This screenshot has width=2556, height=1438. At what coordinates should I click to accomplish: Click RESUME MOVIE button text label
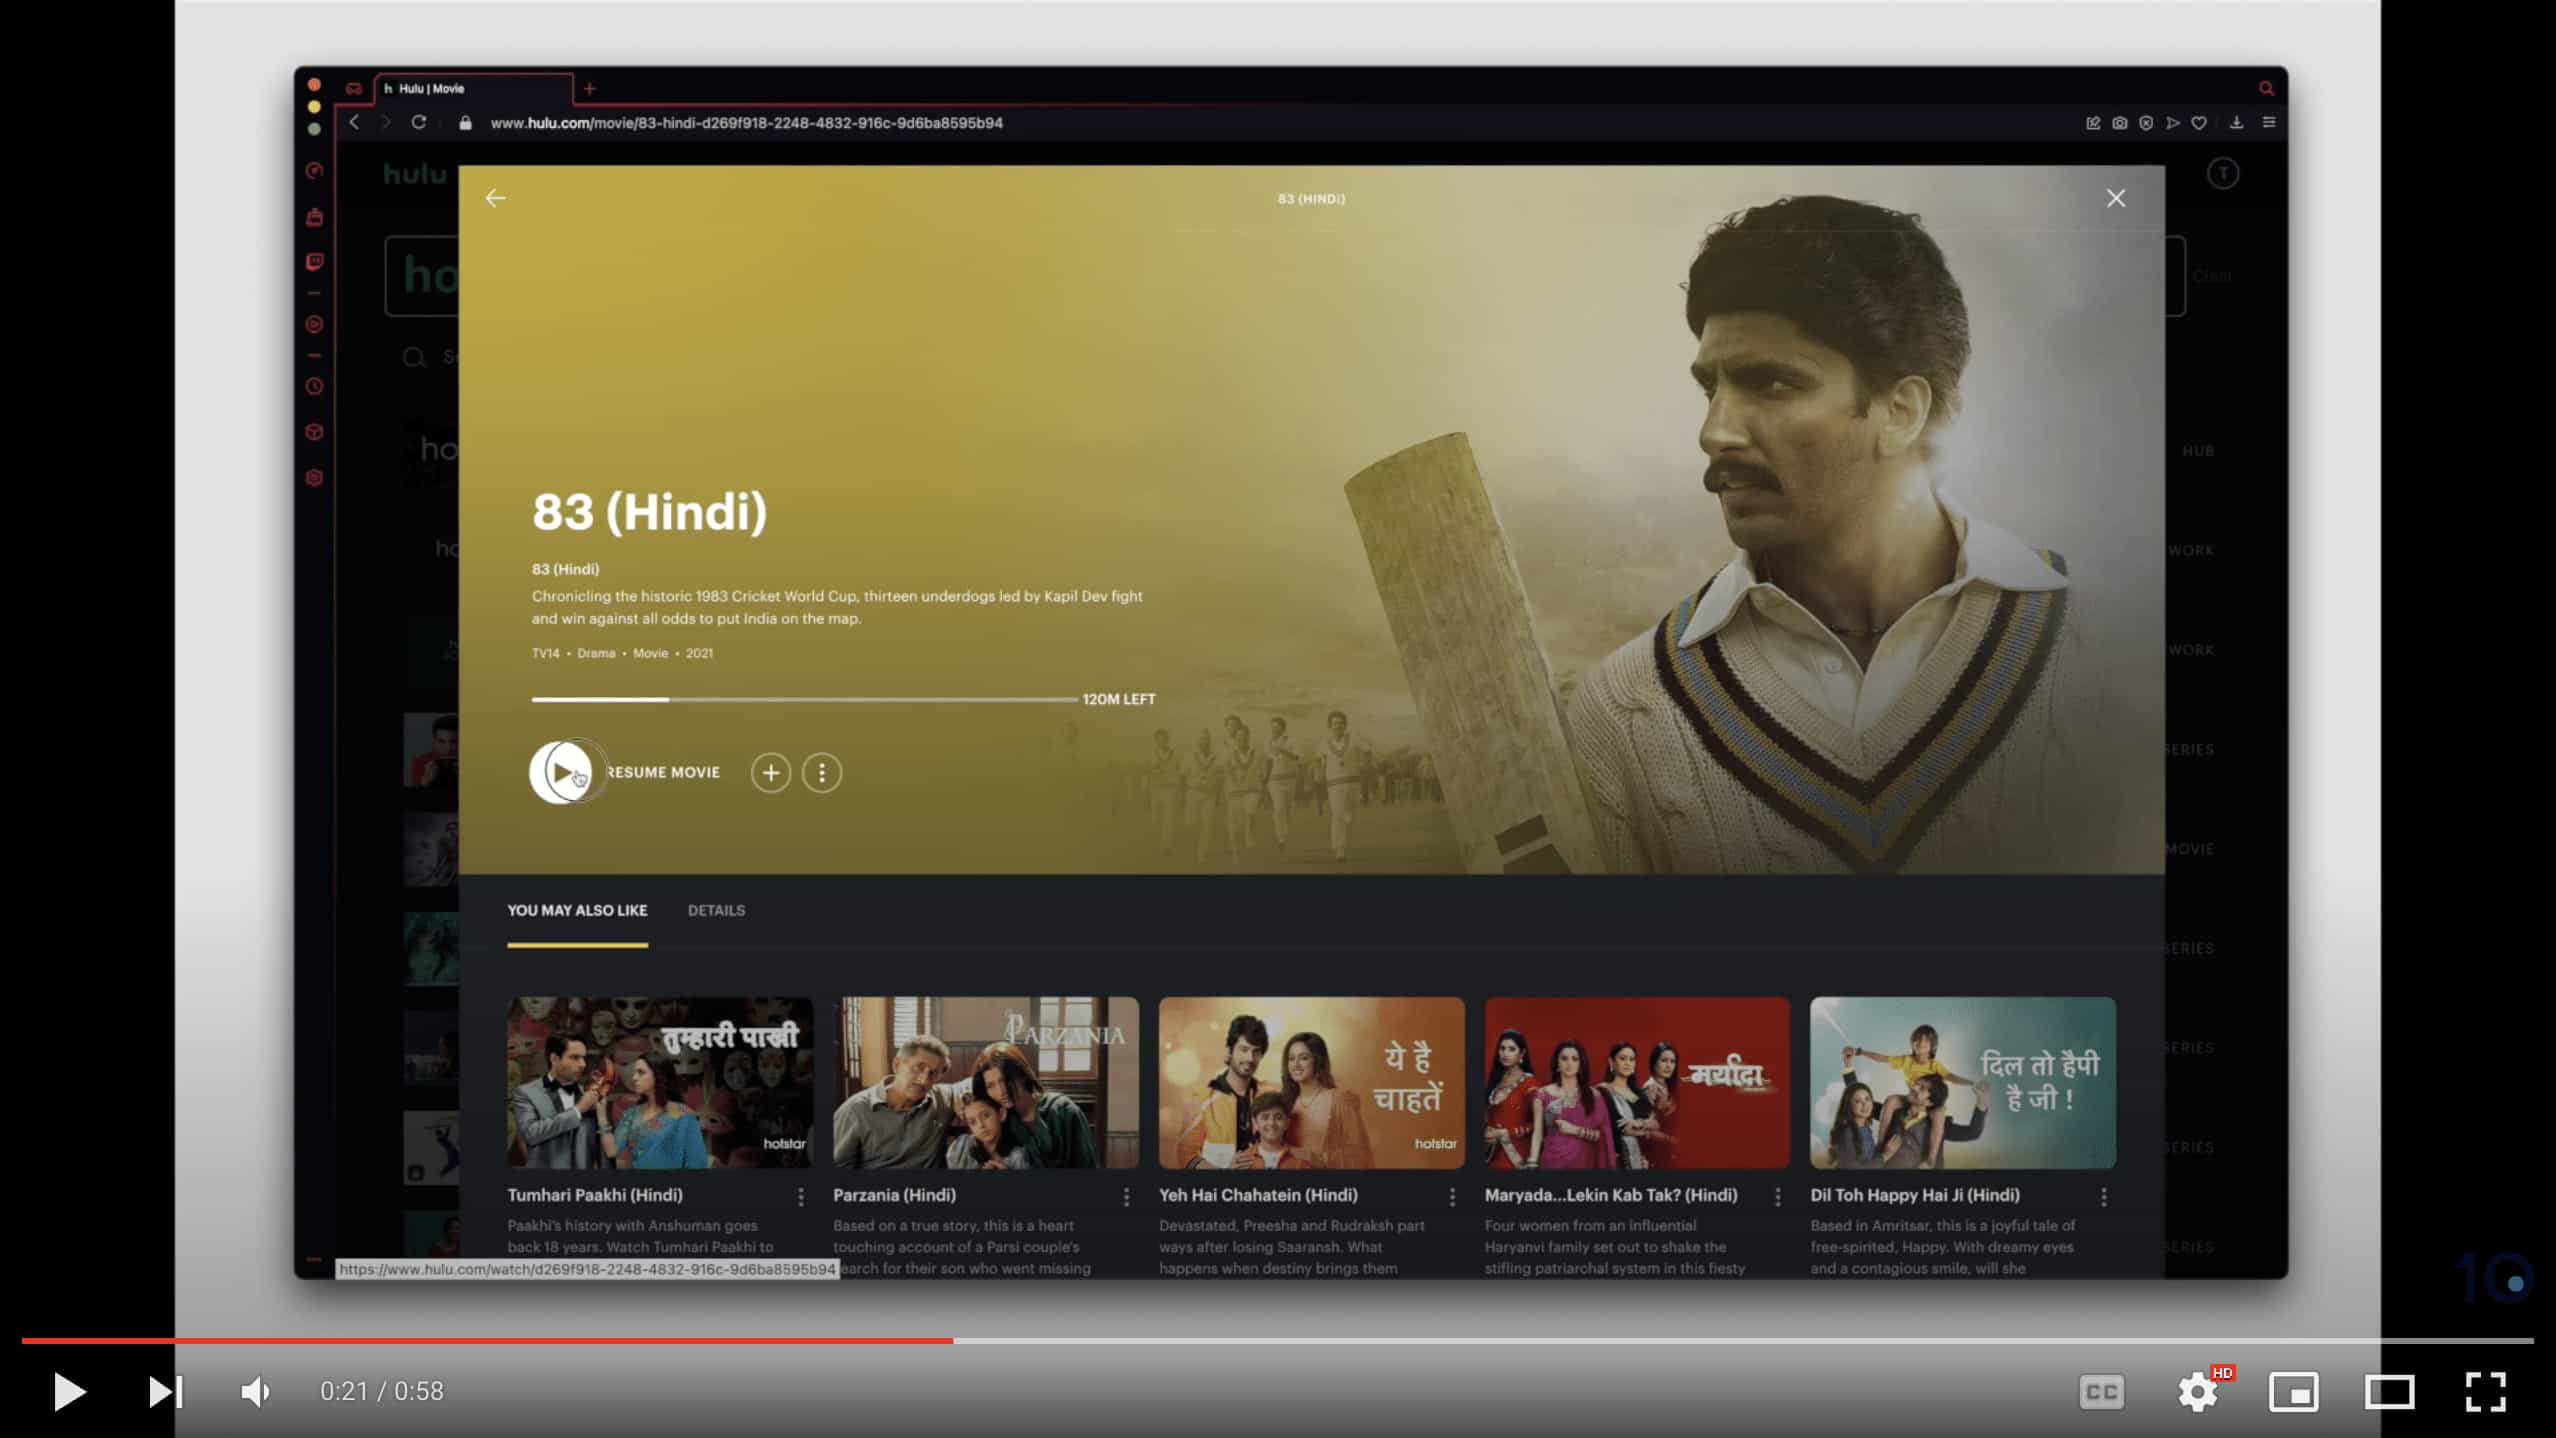pyautogui.click(x=662, y=771)
